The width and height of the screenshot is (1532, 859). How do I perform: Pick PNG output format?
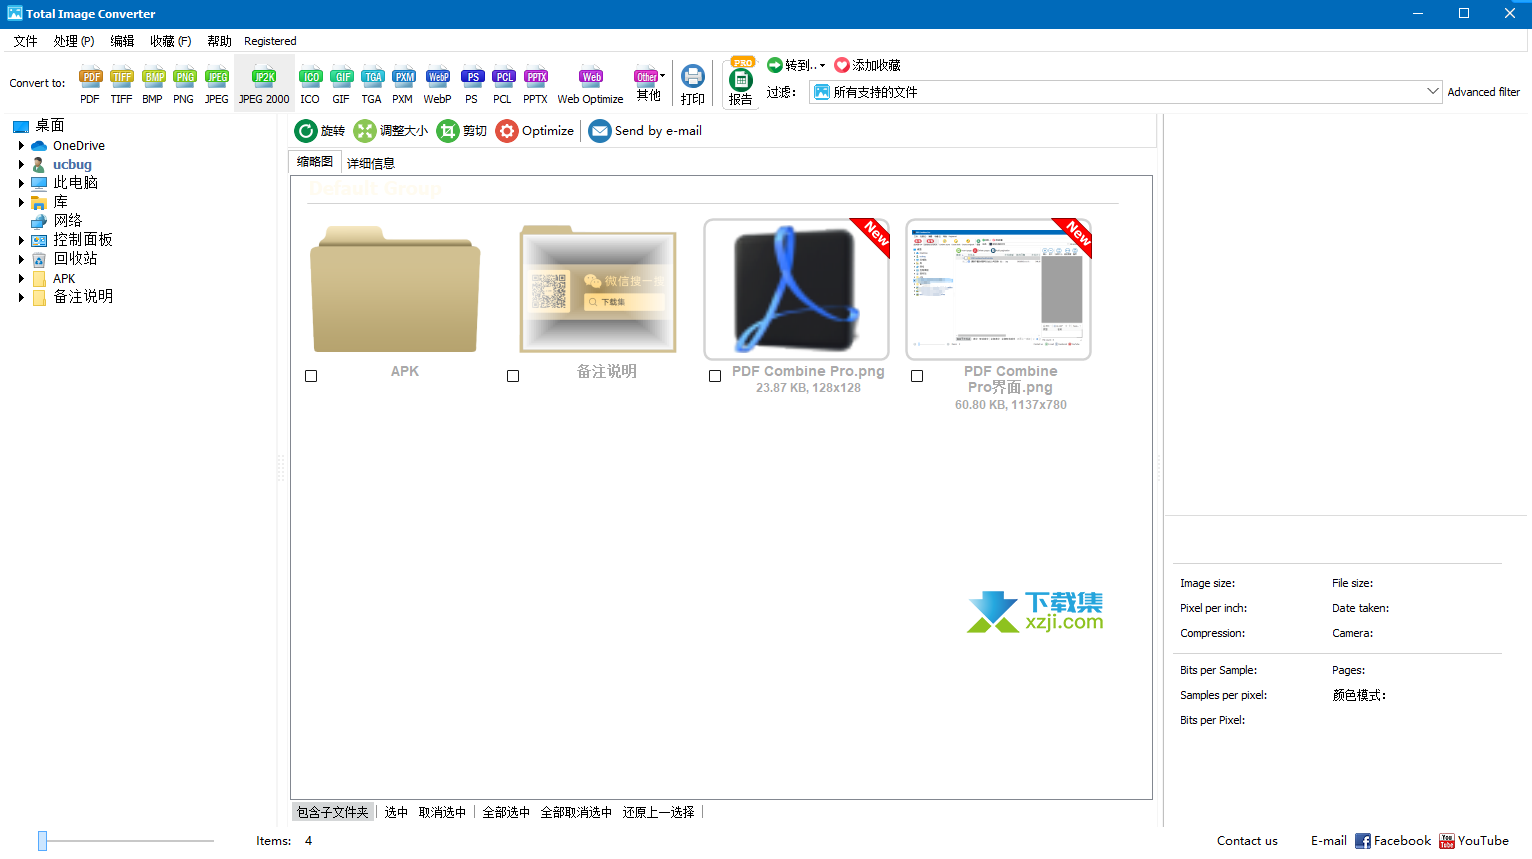pos(184,86)
